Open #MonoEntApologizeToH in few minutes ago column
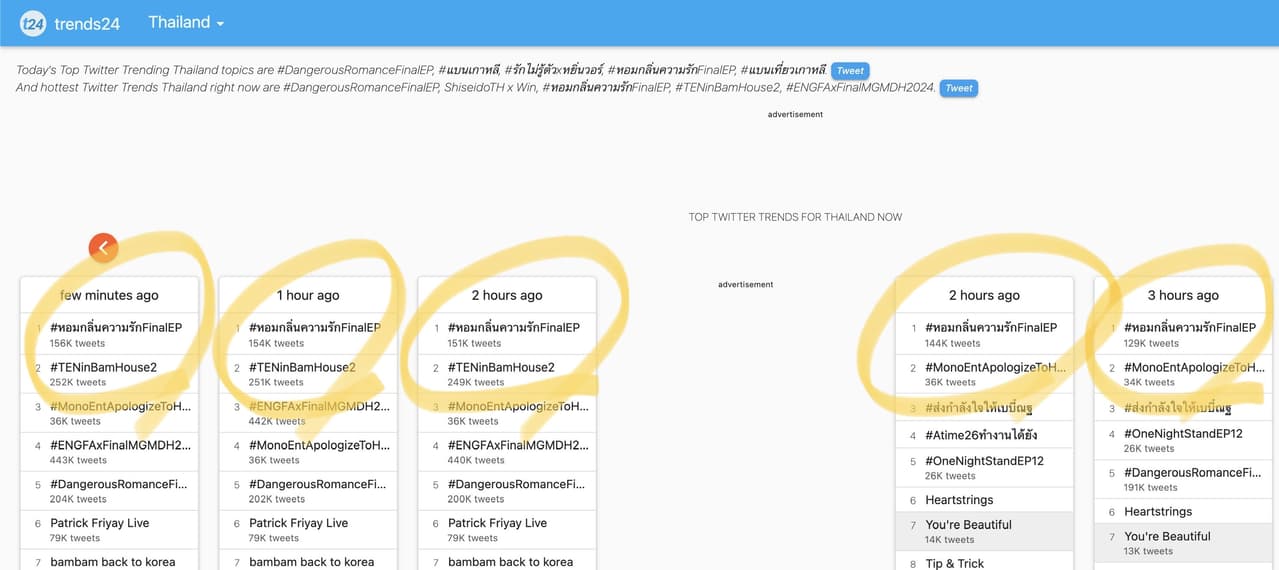Image resolution: width=1279 pixels, height=570 pixels. (x=120, y=406)
